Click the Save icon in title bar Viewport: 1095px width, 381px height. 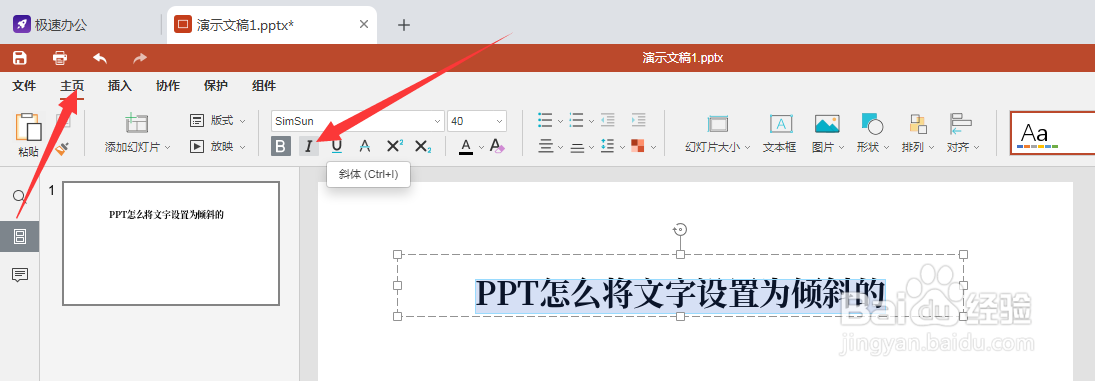pos(20,58)
